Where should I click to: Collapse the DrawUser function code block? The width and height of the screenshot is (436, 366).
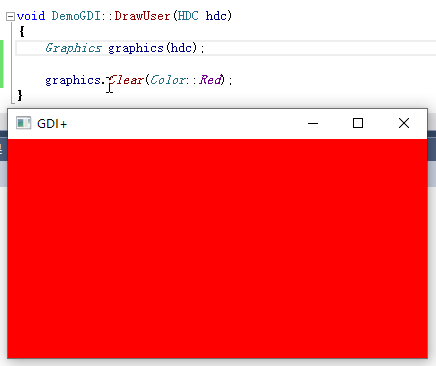(10, 16)
